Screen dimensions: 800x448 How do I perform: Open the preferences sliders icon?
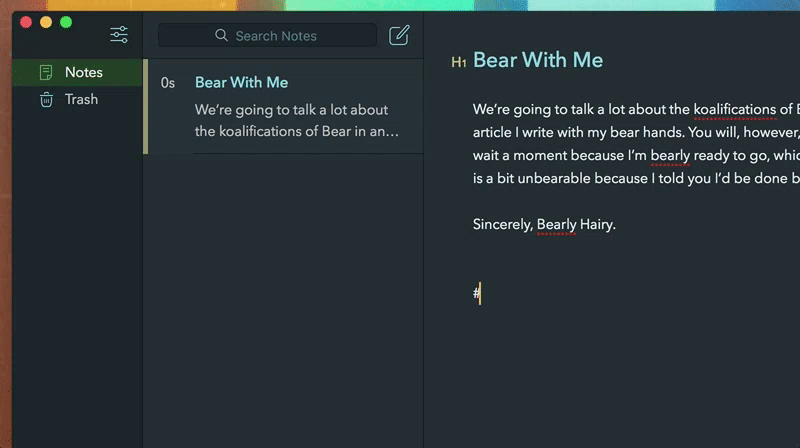pyautogui.click(x=119, y=35)
